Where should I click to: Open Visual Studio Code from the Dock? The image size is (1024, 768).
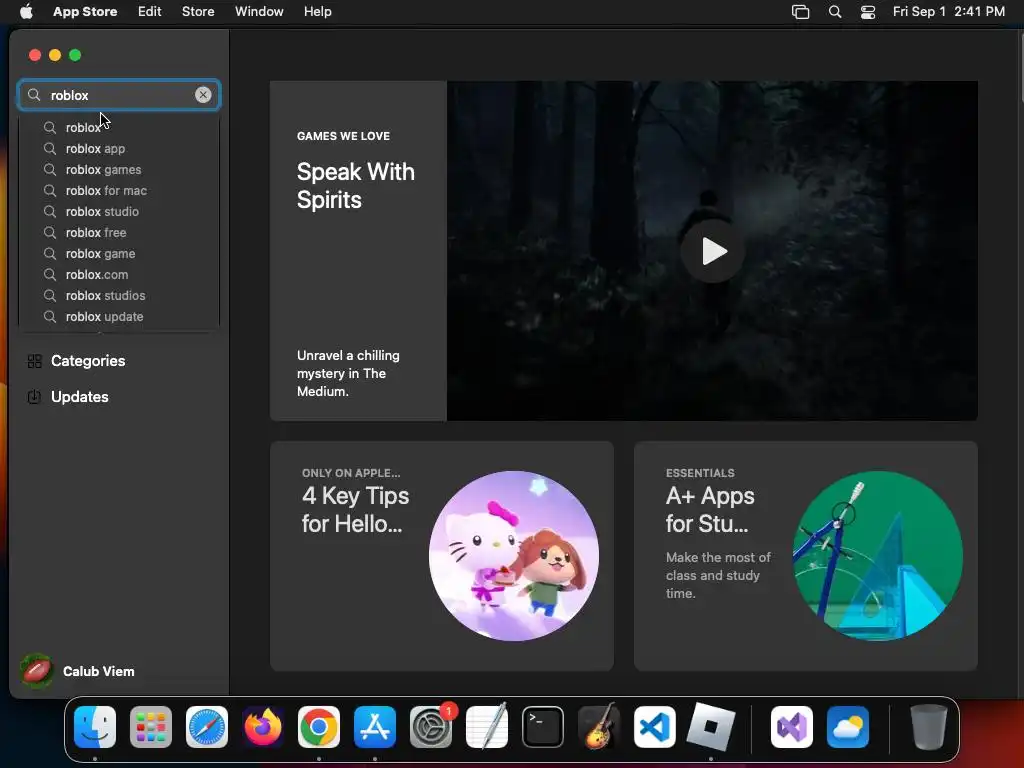(x=655, y=726)
